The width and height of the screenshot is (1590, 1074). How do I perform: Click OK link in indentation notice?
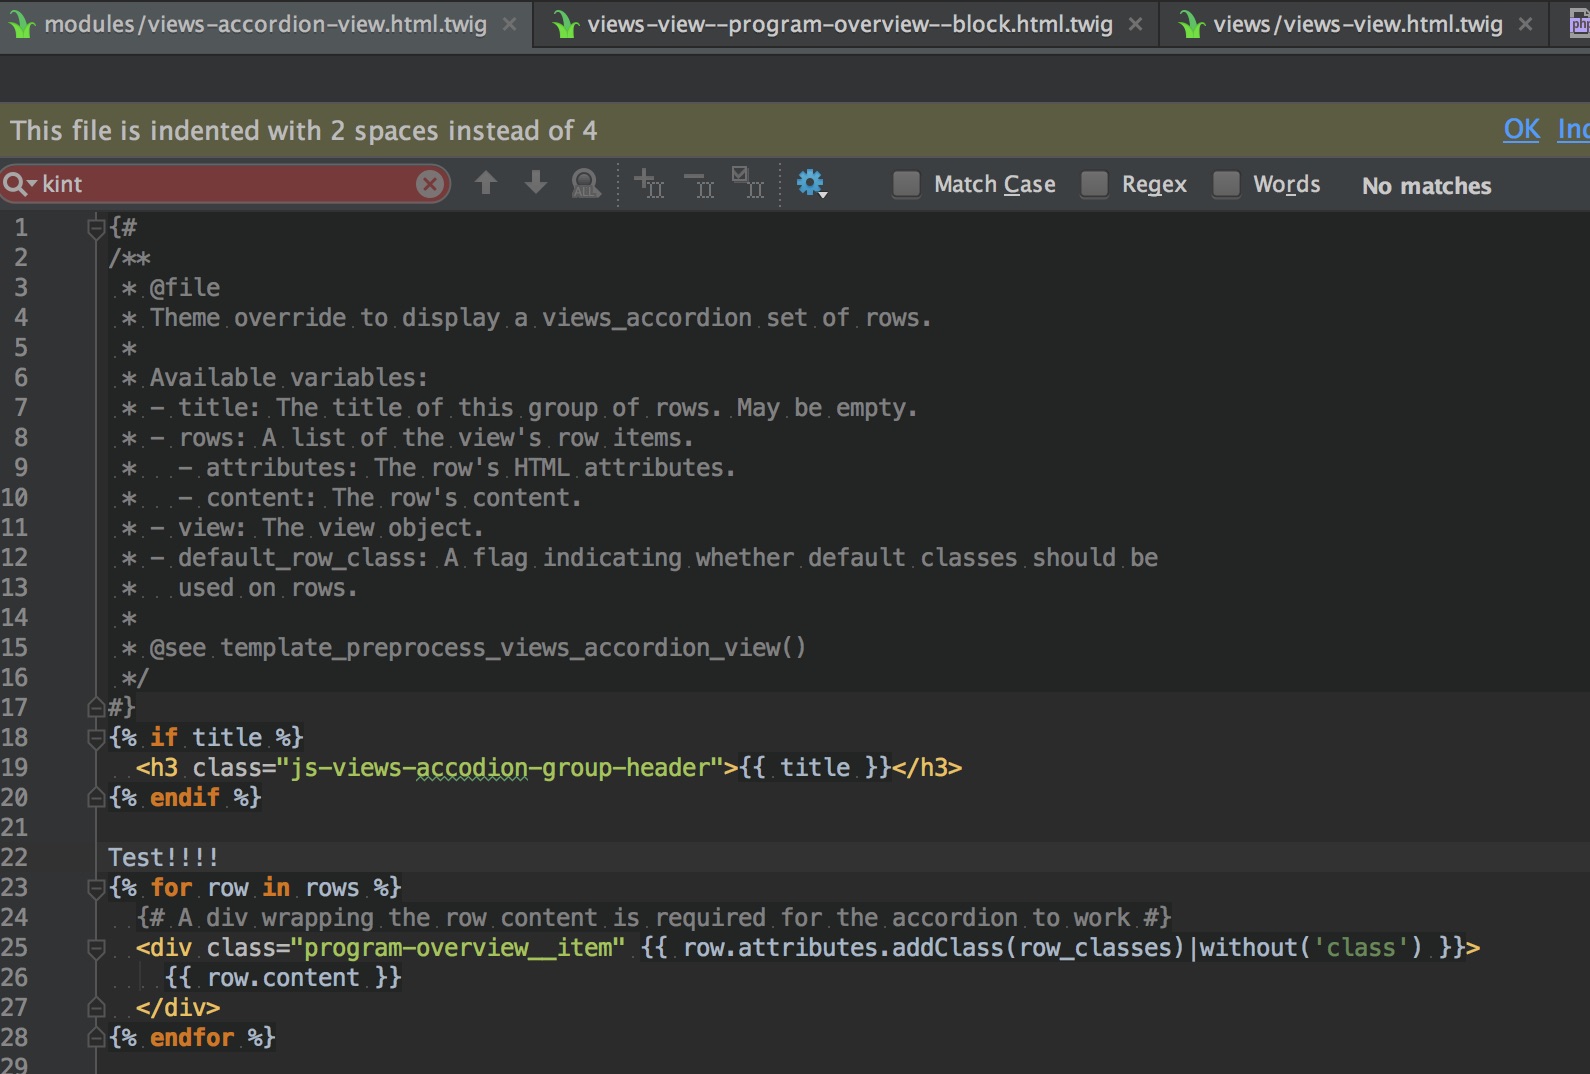coord(1521,130)
